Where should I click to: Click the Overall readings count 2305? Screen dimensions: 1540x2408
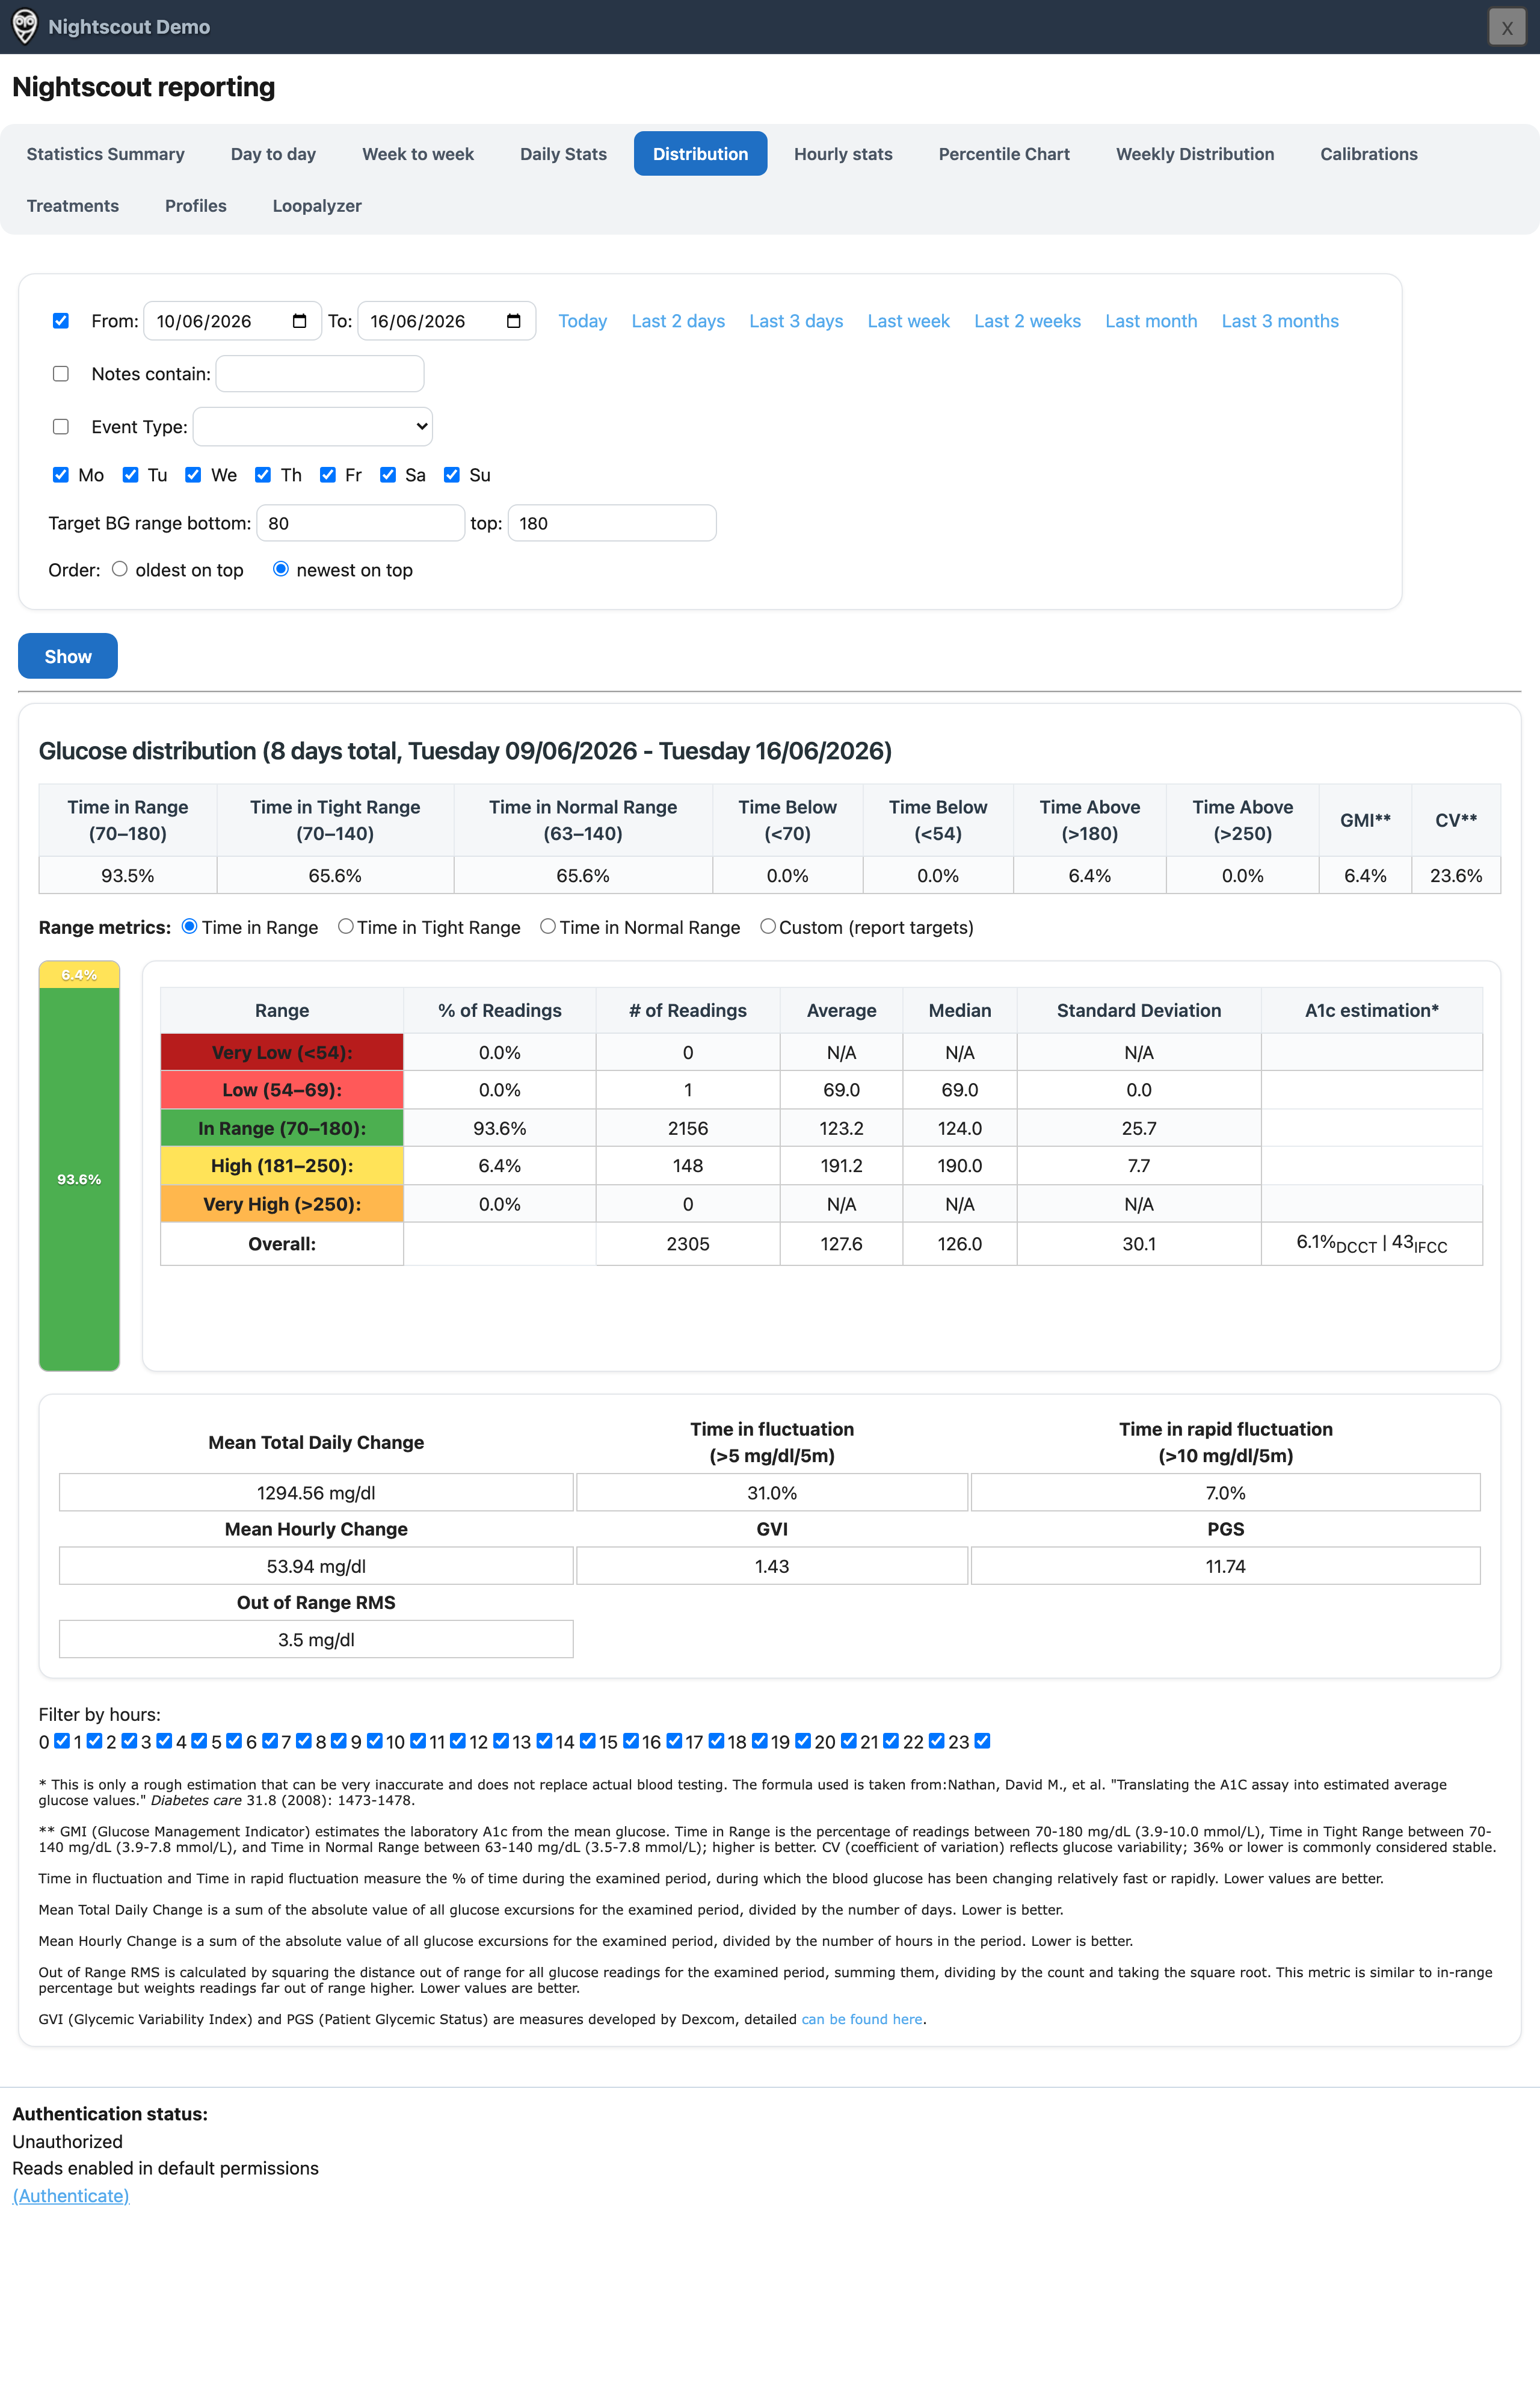688,1244
